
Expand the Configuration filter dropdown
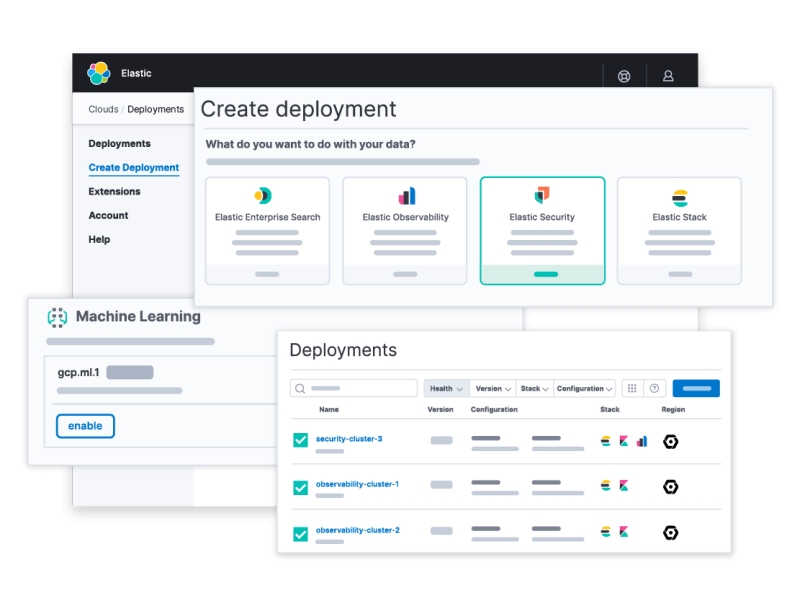[x=584, y=389]
